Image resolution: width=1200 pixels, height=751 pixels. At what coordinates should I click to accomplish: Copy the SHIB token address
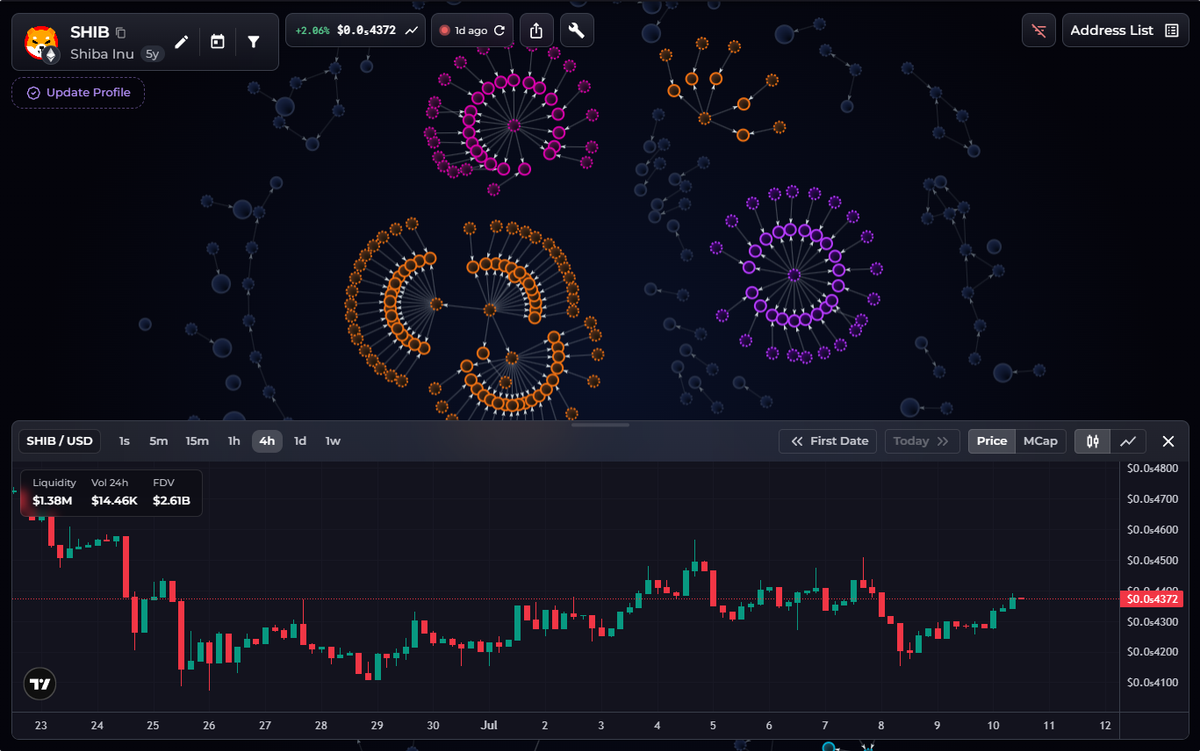(121, 33)
